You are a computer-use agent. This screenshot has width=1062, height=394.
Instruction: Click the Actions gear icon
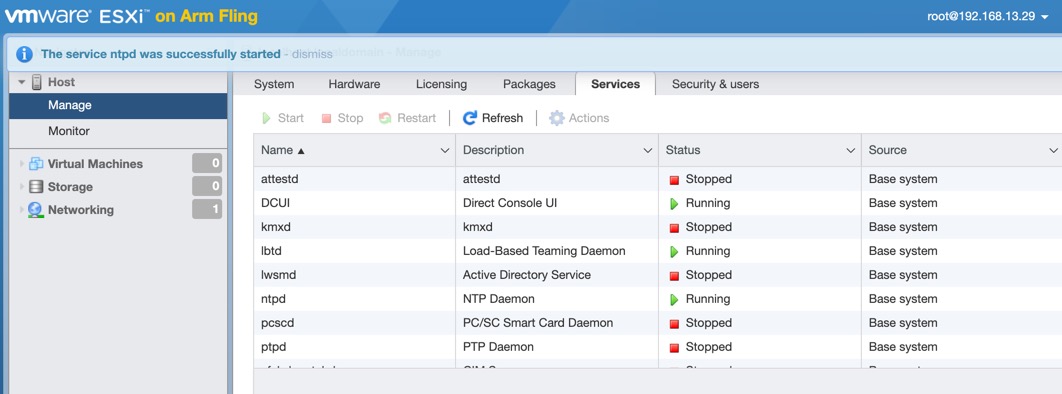557,118
